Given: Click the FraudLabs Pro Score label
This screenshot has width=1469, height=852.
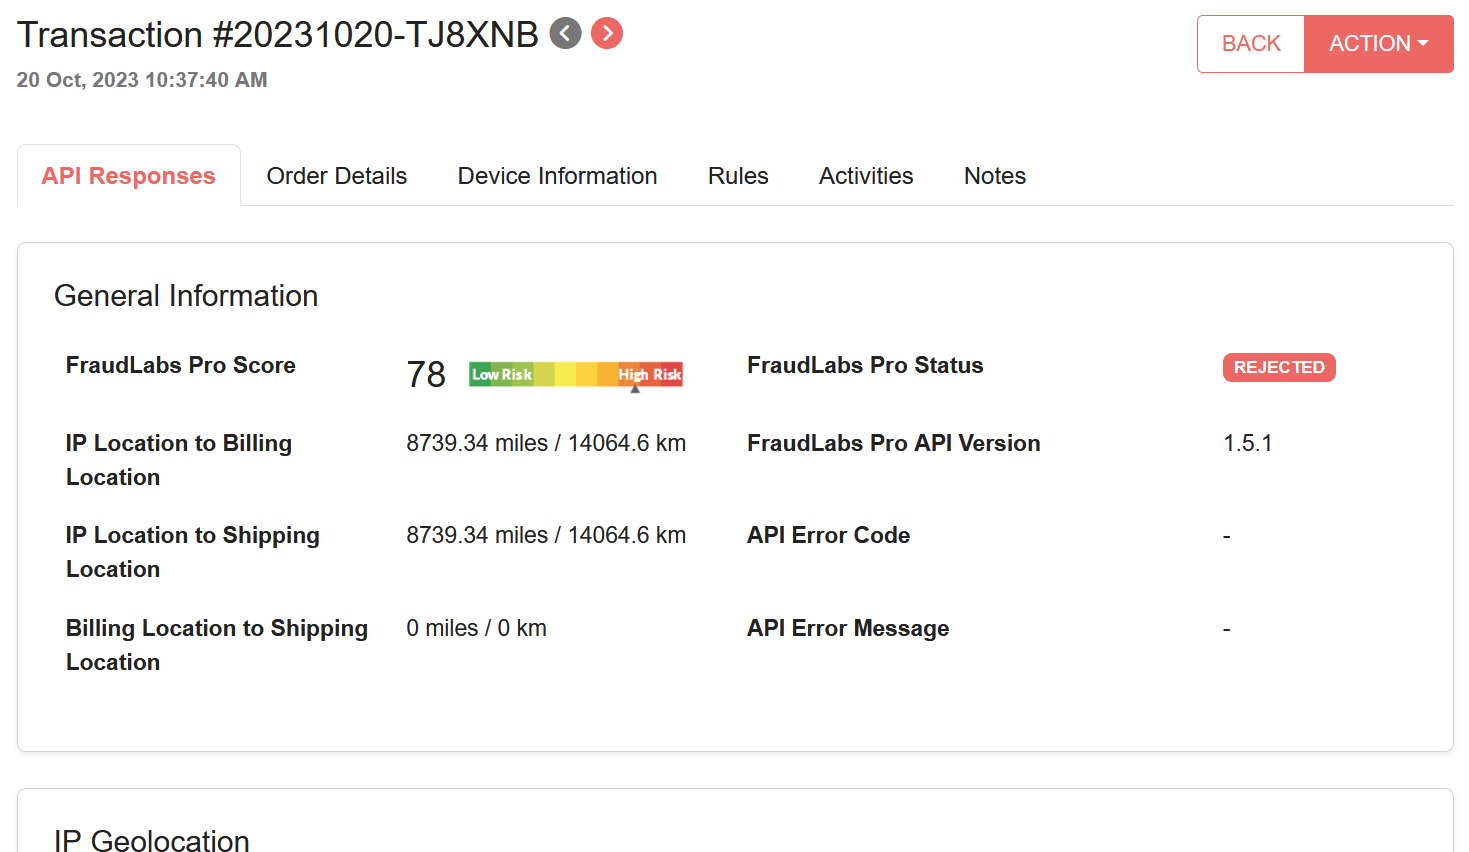Looking at the screenshot, I should click(181, 365).
